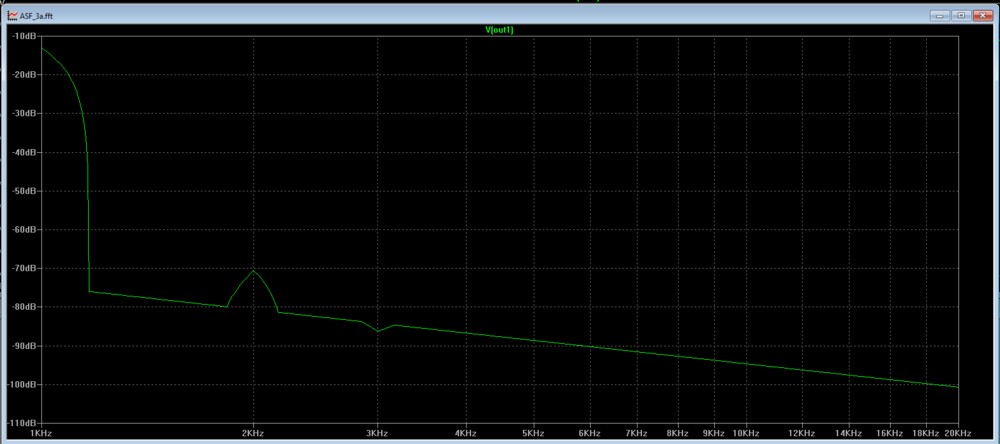Click the ASF_3a.fft title bar text
This screenshot has height=444, width=1000.
[36, 17]
